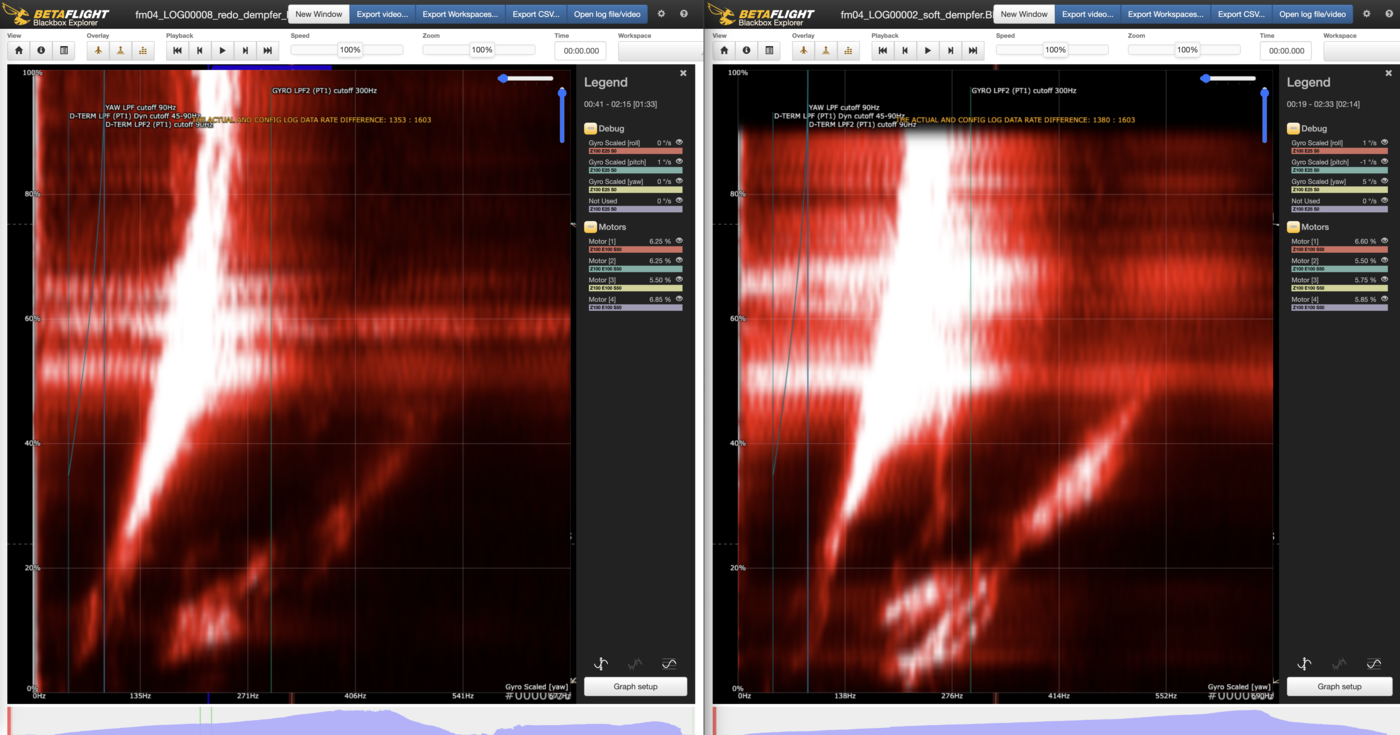The image size is (1400, 735).
Task: Toggle Motor [2] visibility in left legend
Action: click(x=679, y=261)
